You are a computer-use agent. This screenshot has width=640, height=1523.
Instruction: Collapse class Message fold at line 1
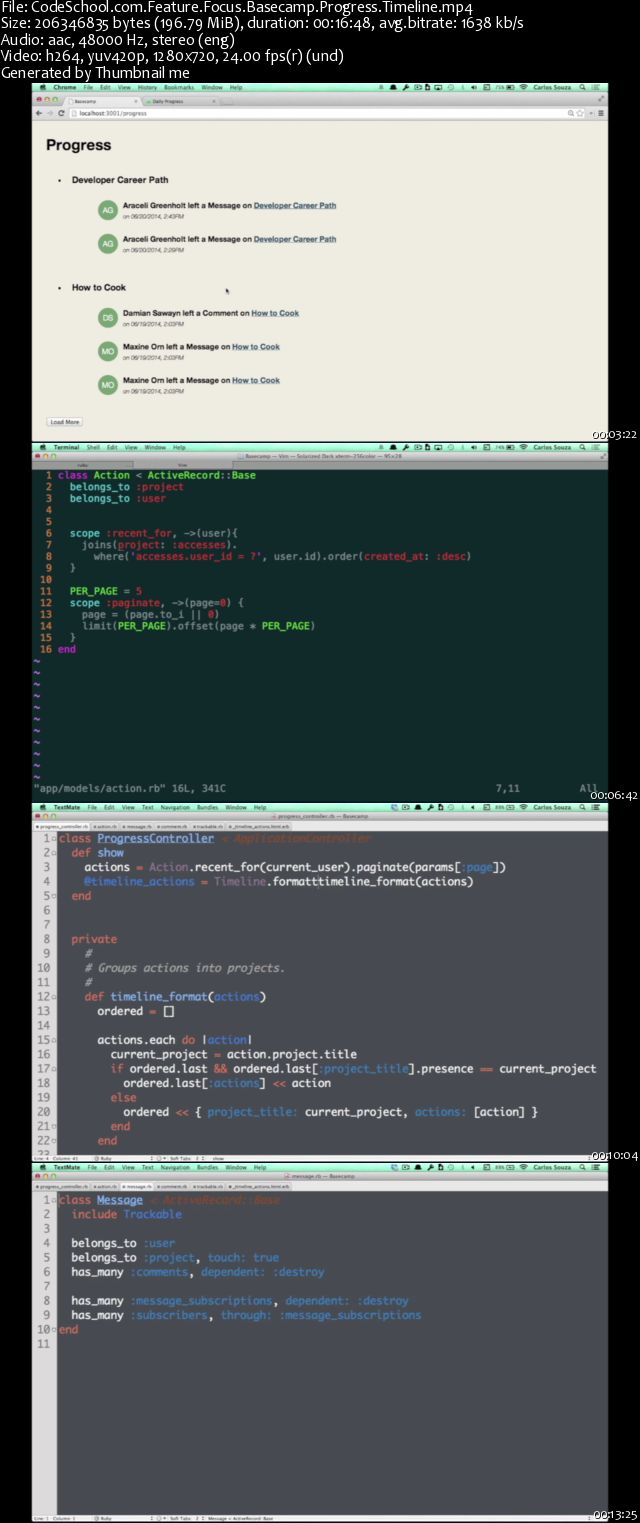click(x=54, y=1200)
